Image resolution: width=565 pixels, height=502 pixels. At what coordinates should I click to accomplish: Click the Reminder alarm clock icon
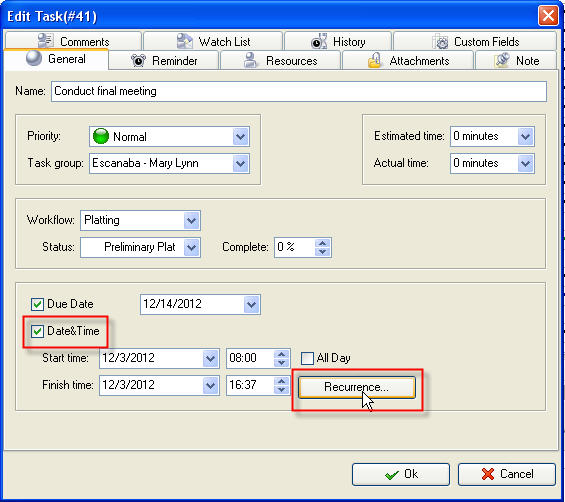coord(138,61)
